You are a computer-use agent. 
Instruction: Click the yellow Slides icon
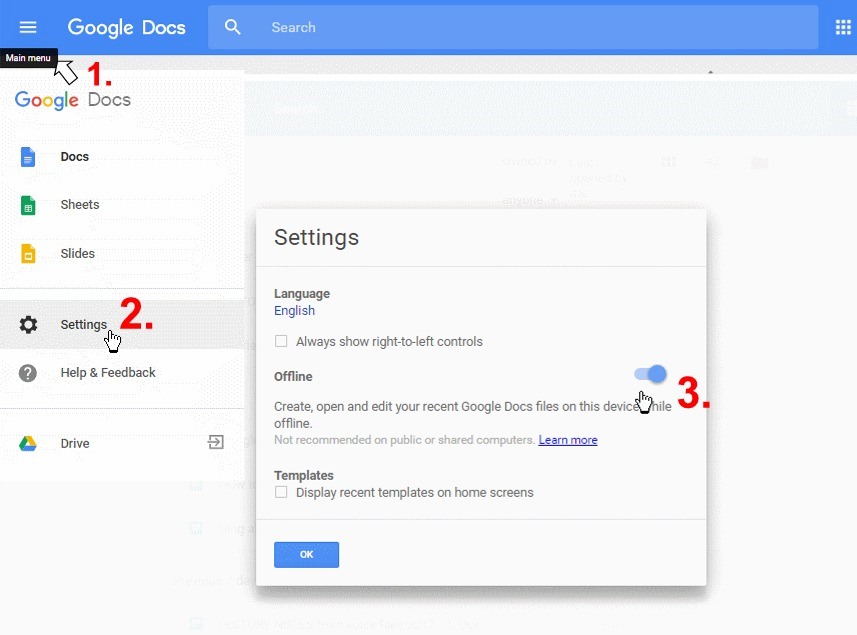click(x=28, y=254)
